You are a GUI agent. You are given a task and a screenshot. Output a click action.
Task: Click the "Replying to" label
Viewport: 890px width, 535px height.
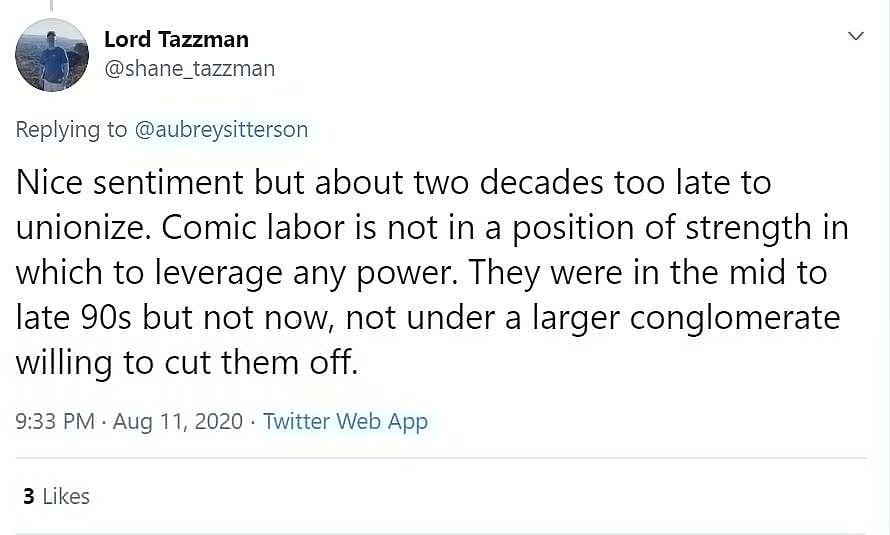72,129
